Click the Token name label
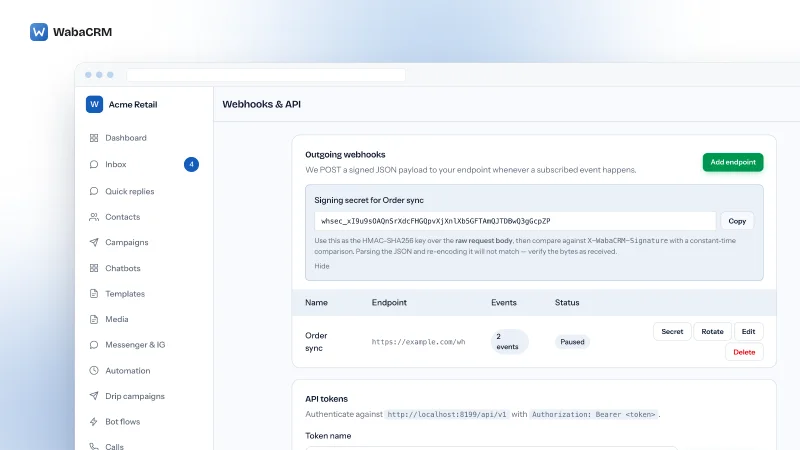Viewport: 800px width, 450px height. pos(328,436)
